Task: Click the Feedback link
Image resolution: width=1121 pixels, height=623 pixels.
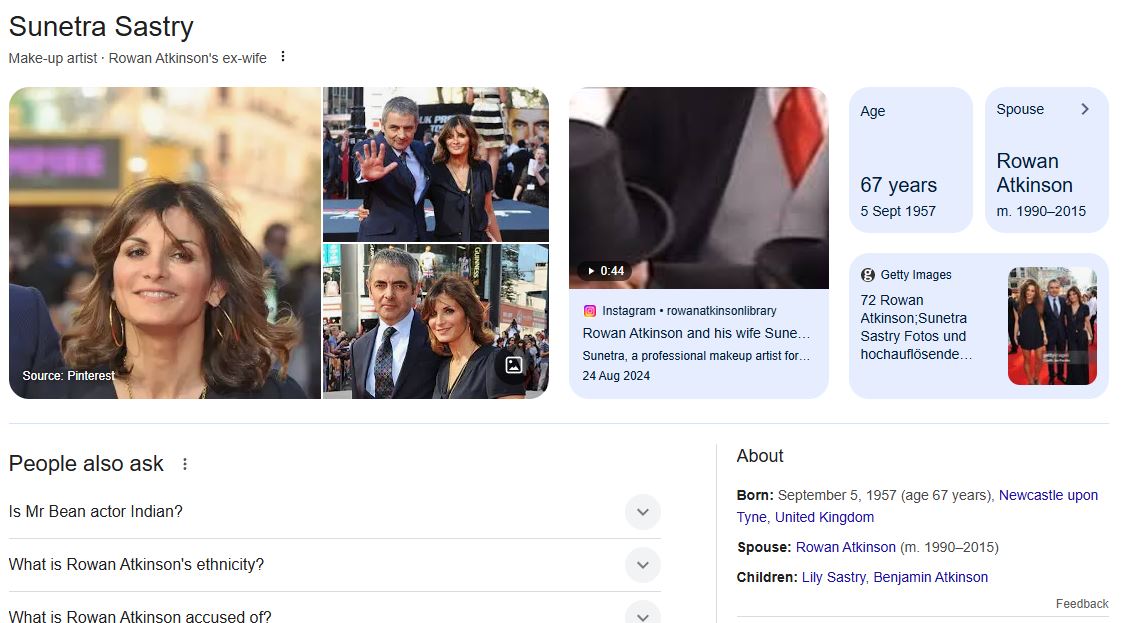Action: coord(1082,604)
